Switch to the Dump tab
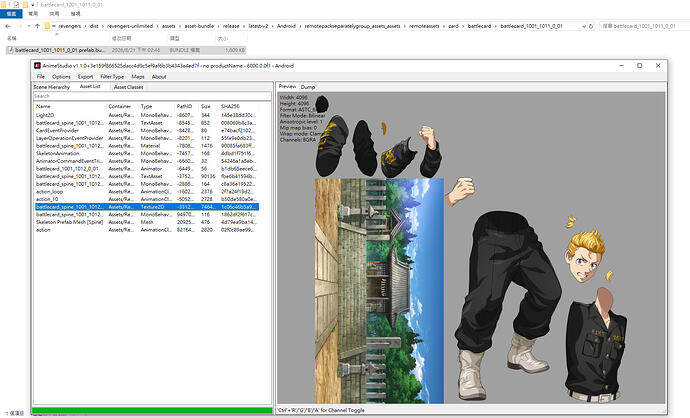The height and width of the screenshot is (418, 690). (x=308, y=87)
